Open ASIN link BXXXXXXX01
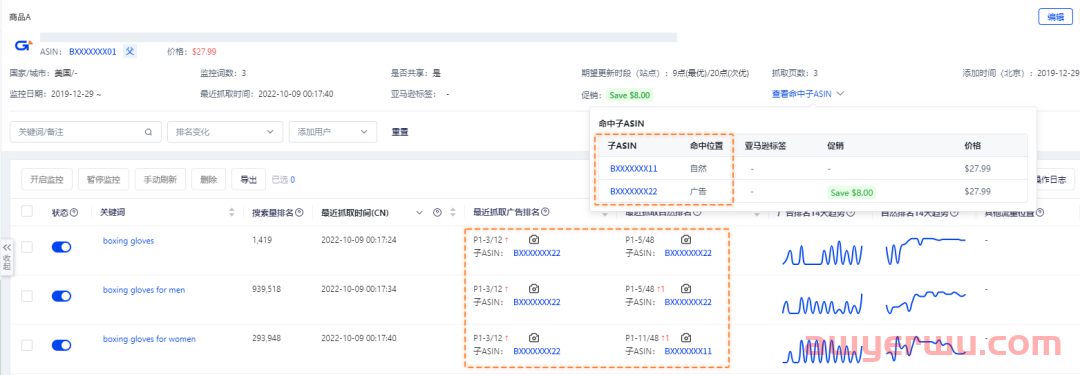The image size is (1080, 375). [x=93, y=52]
